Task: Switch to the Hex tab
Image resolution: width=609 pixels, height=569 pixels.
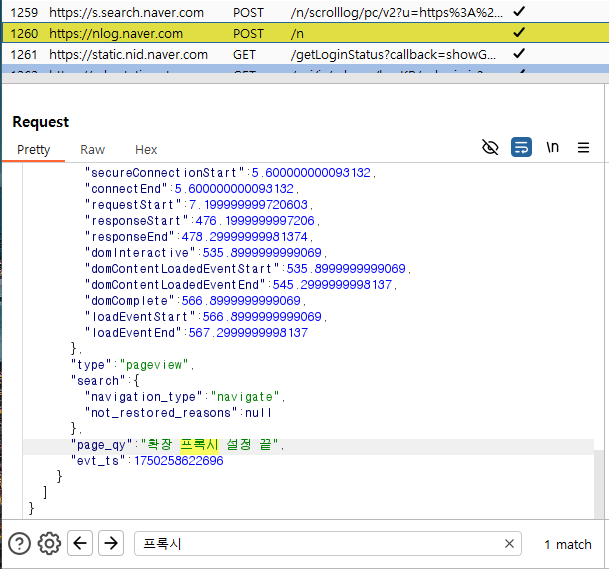Action: 146,150
